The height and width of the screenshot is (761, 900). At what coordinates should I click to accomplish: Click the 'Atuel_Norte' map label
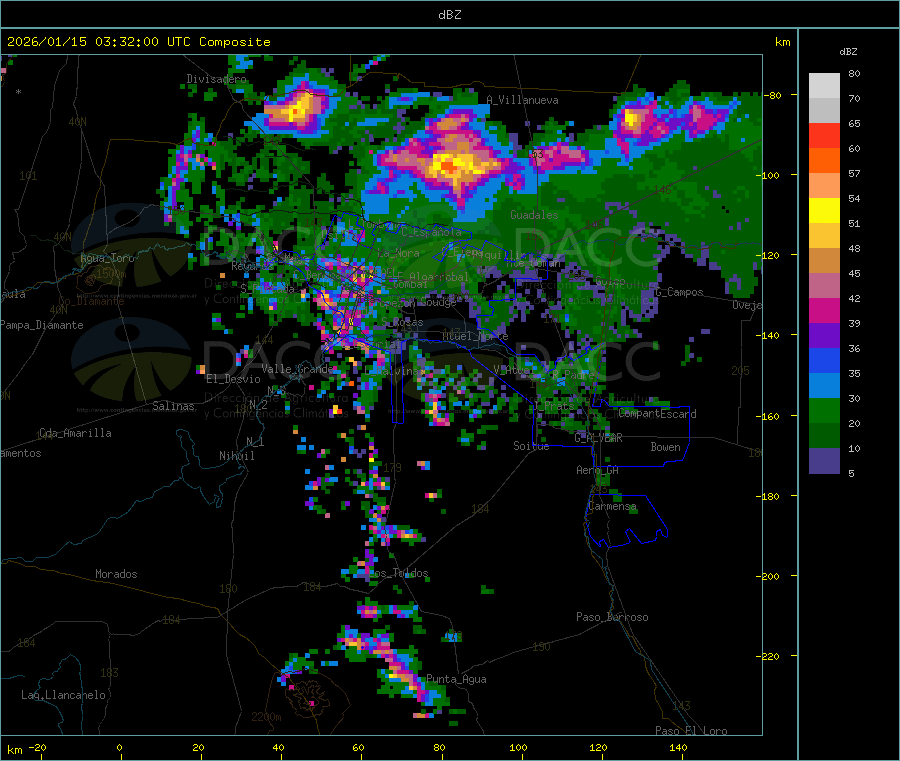pos(475,336)
